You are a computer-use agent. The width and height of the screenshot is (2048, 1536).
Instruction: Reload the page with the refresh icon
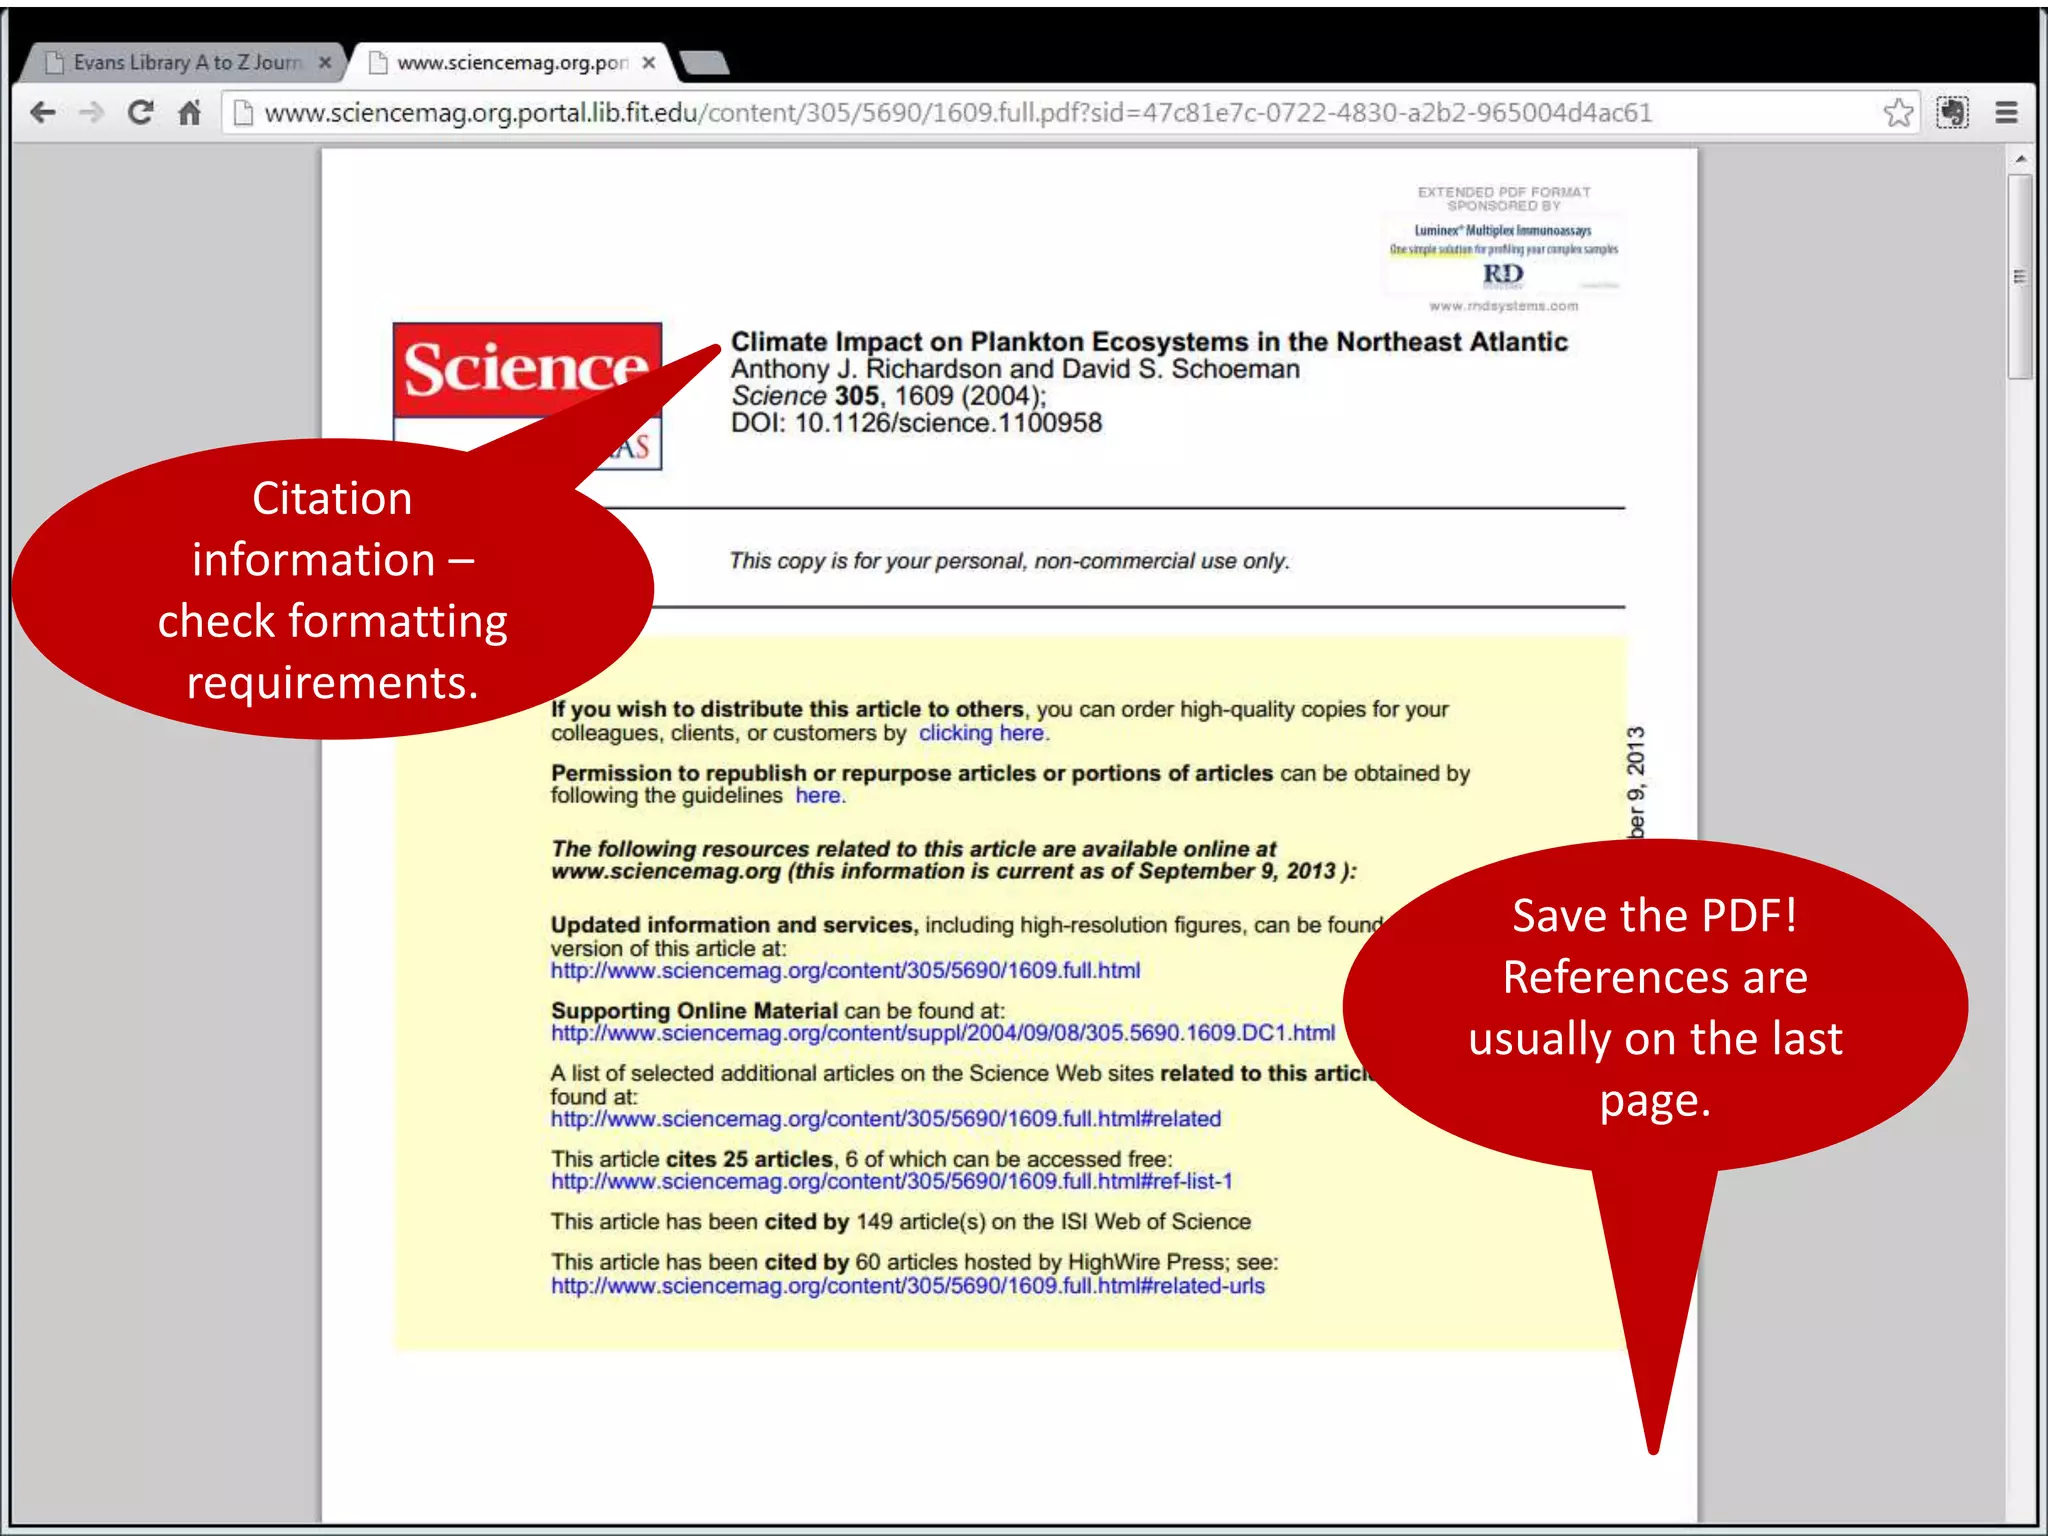click(140, 112)
